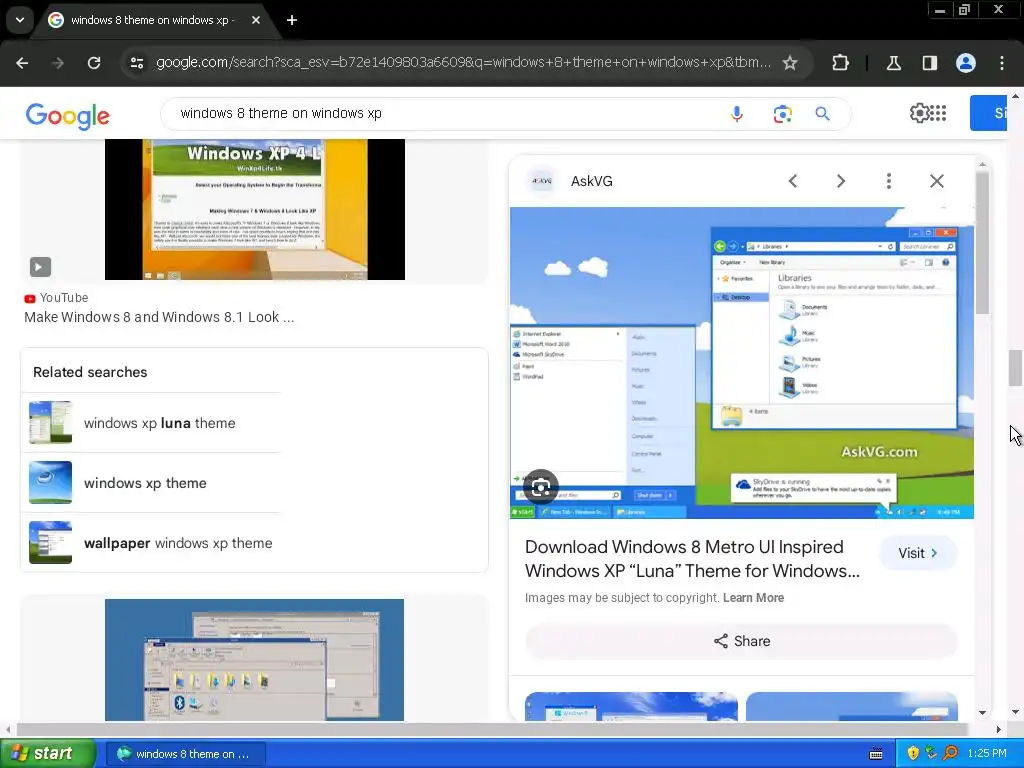Click the page vertical scrollbar thumb
This screenshot has height=768, width=1024.
1015,368
